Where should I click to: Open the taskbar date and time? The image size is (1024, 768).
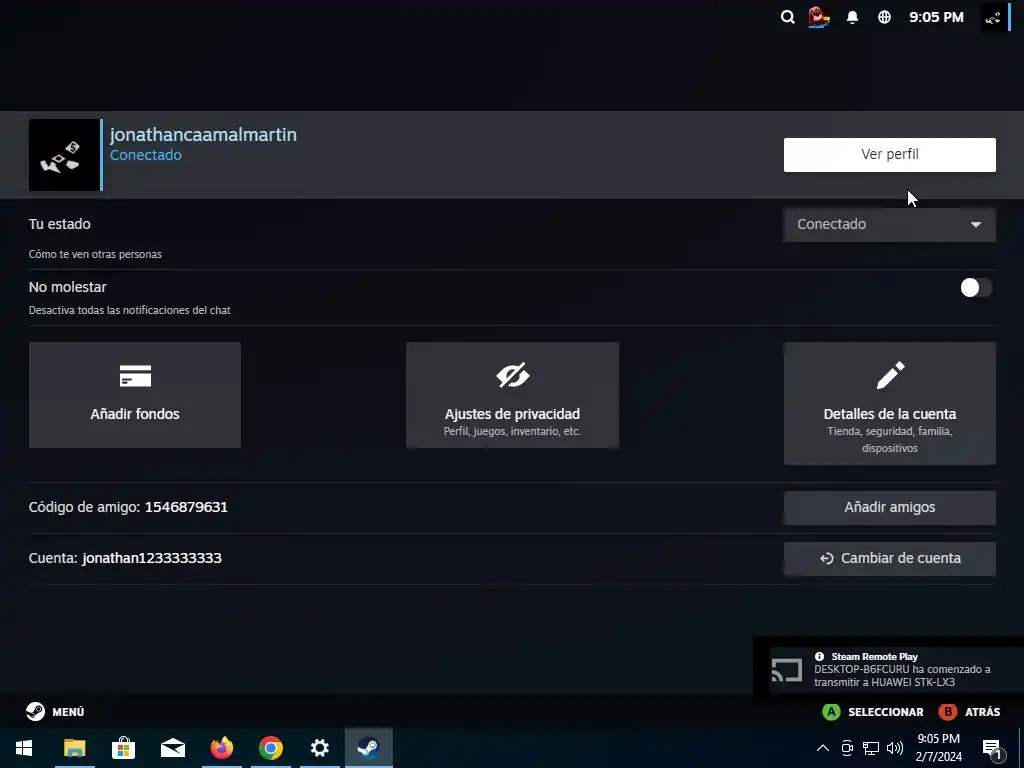click(938, 748)
